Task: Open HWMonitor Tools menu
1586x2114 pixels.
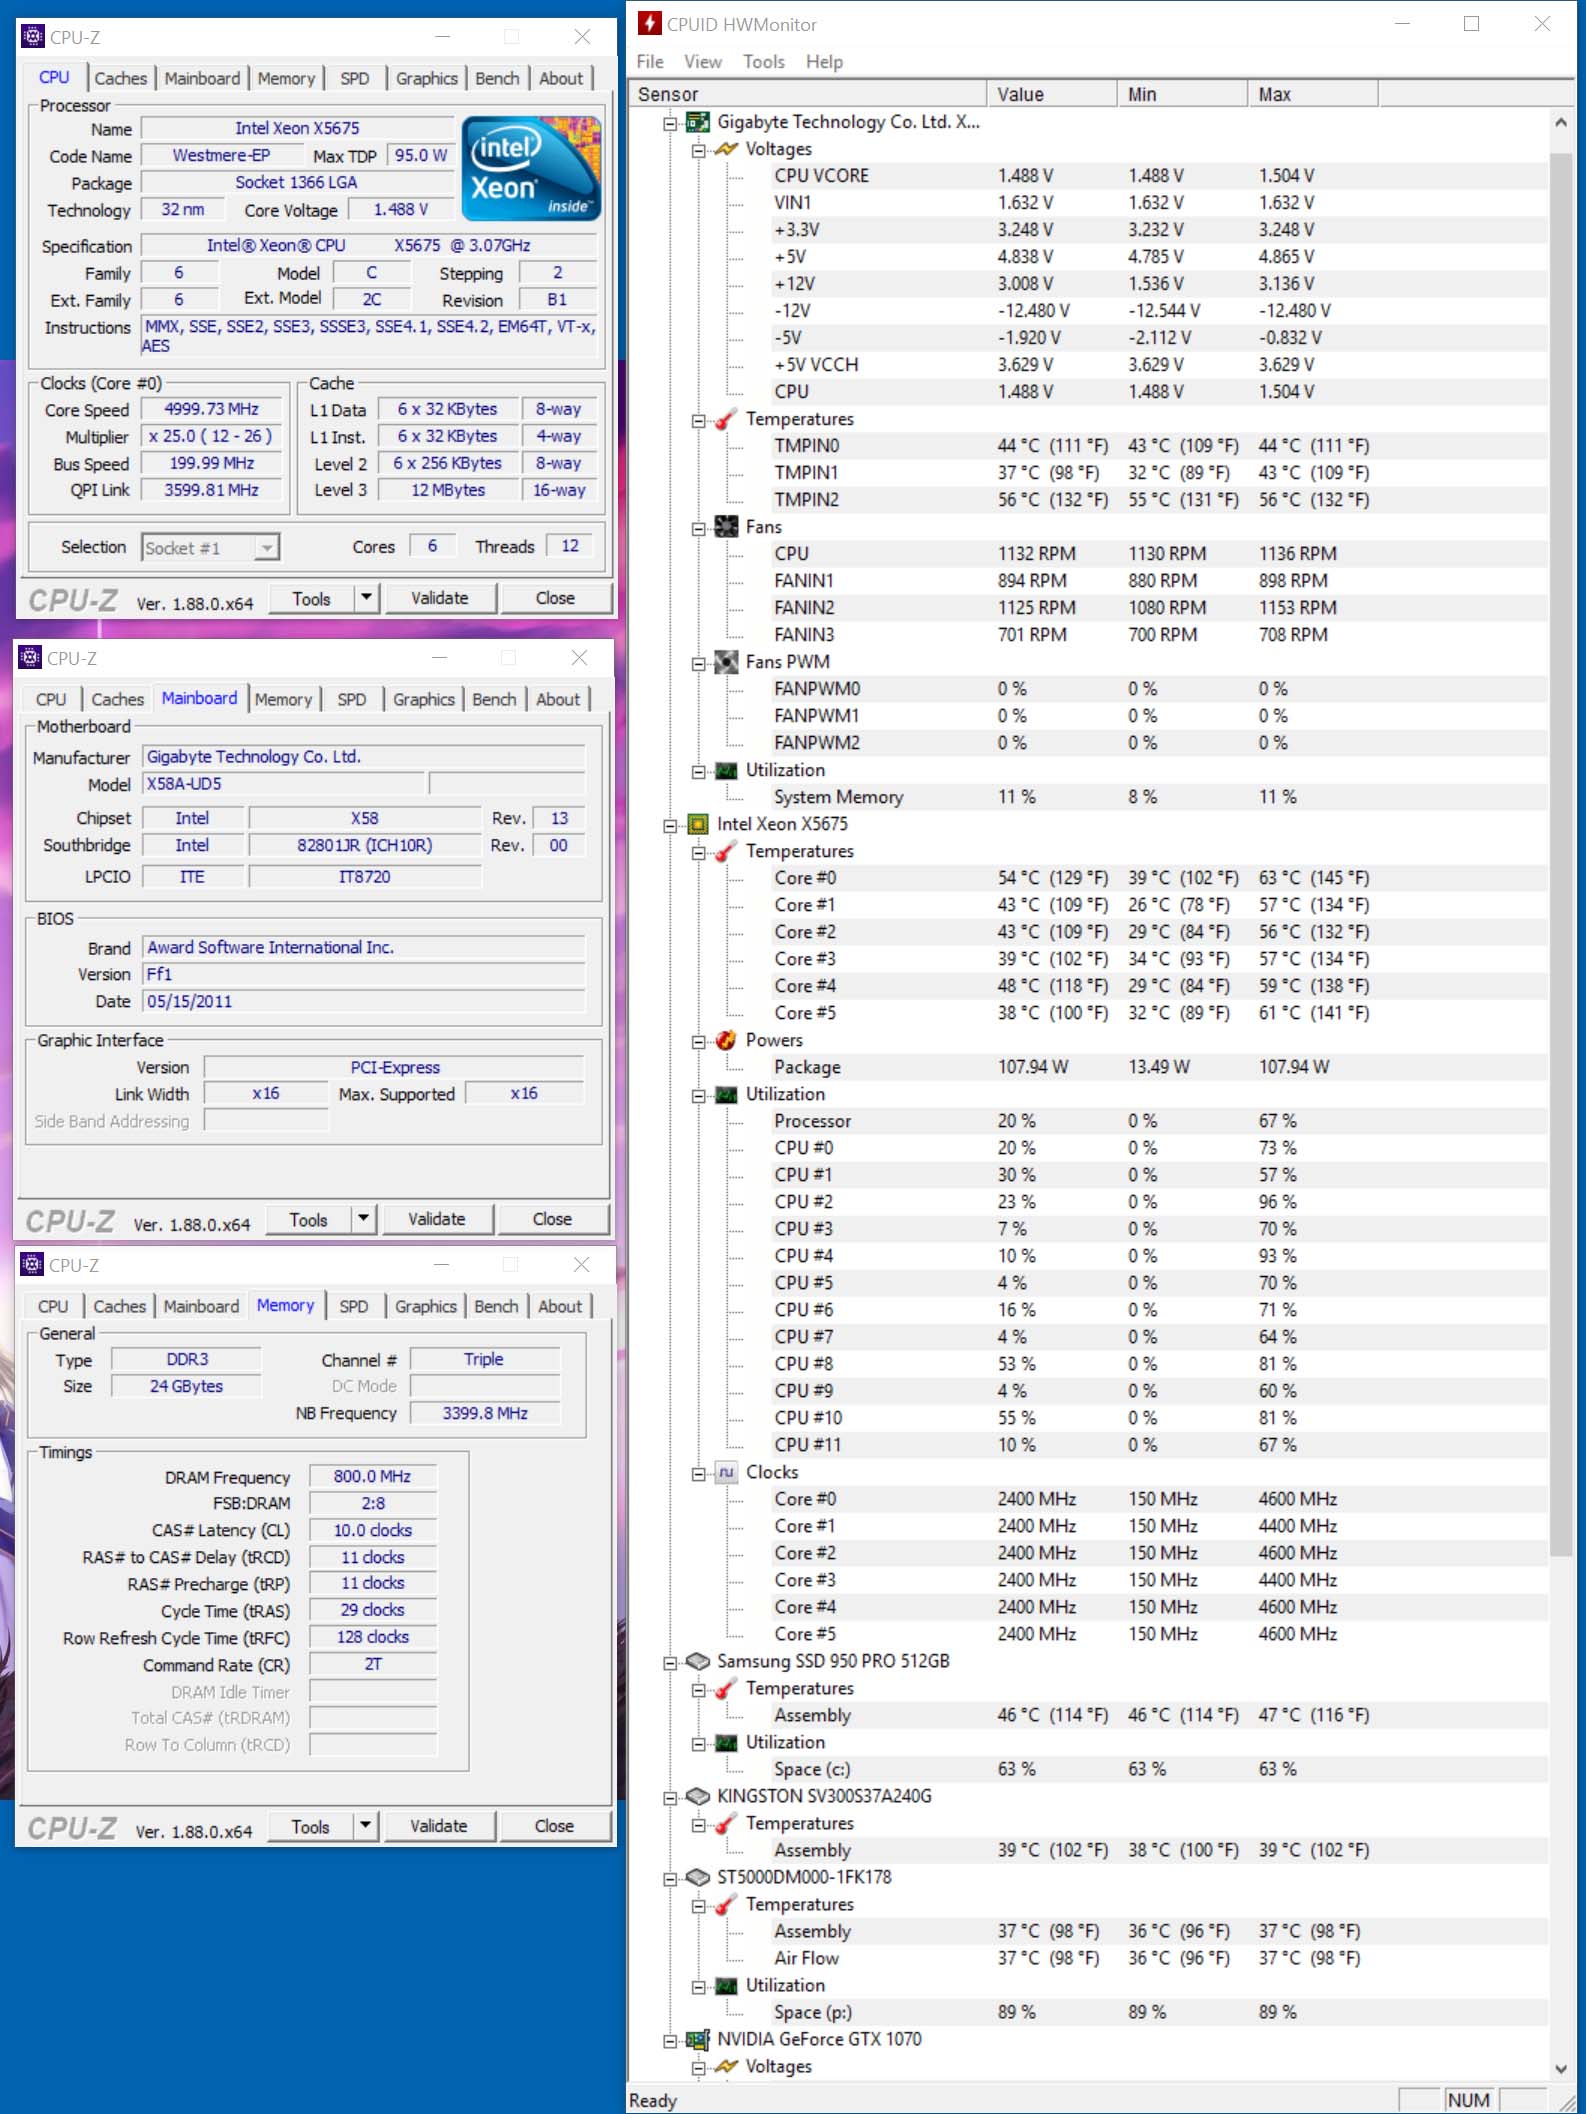Action: pos(764,62)
